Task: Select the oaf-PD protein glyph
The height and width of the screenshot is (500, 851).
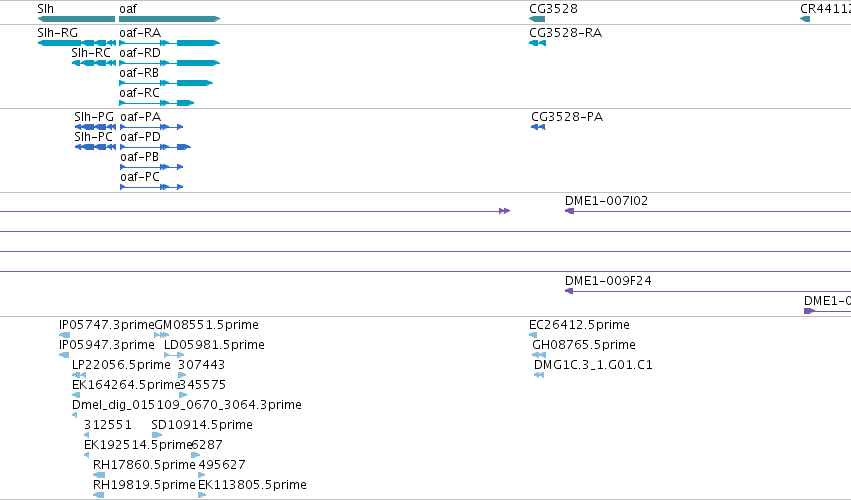Action: (x=155, y=147)
